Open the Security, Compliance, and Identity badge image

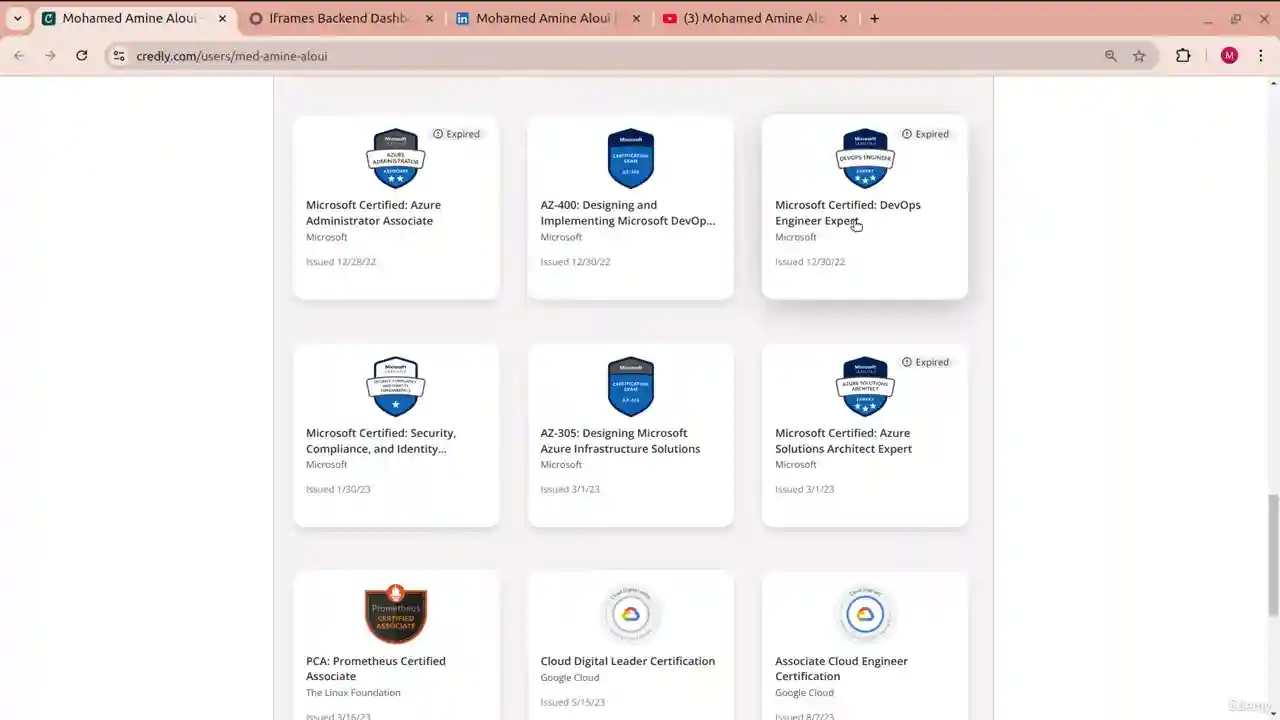[396, 386]
